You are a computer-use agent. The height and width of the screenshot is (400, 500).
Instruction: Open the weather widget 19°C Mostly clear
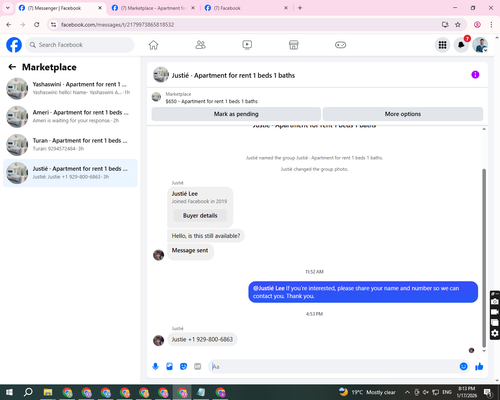367,392
